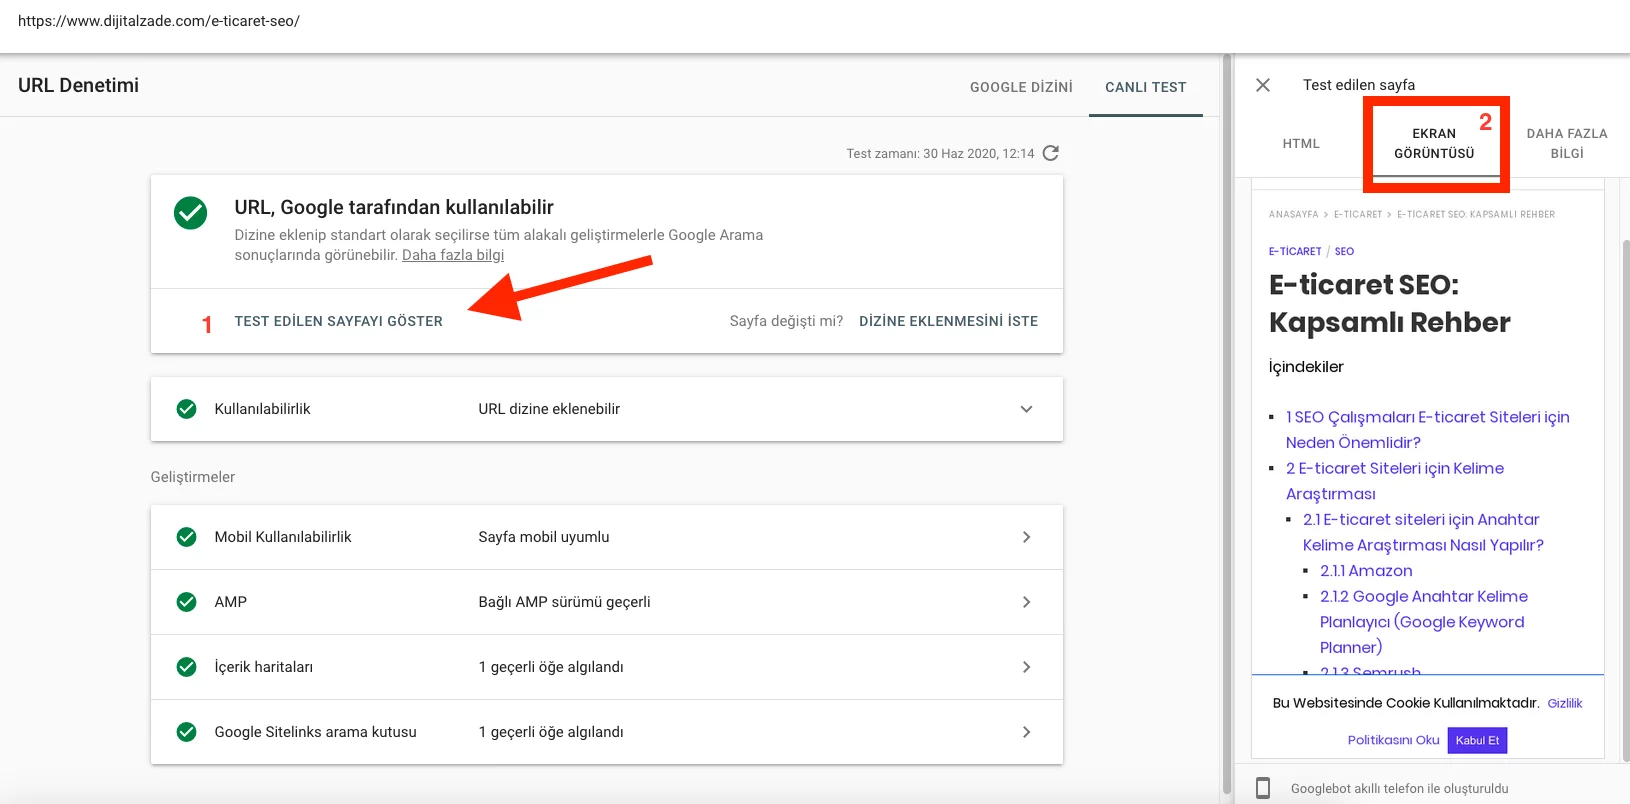The image size is (1630, 804).
Task: Open the '2.1.1 Amazon' contents link
Action: (1366, 571)
